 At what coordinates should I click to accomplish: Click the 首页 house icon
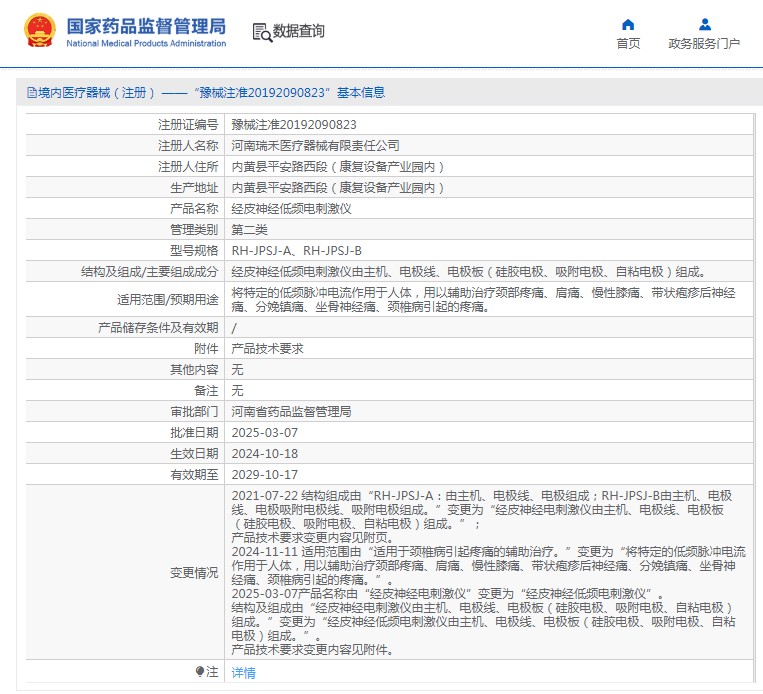click(628, 25)
